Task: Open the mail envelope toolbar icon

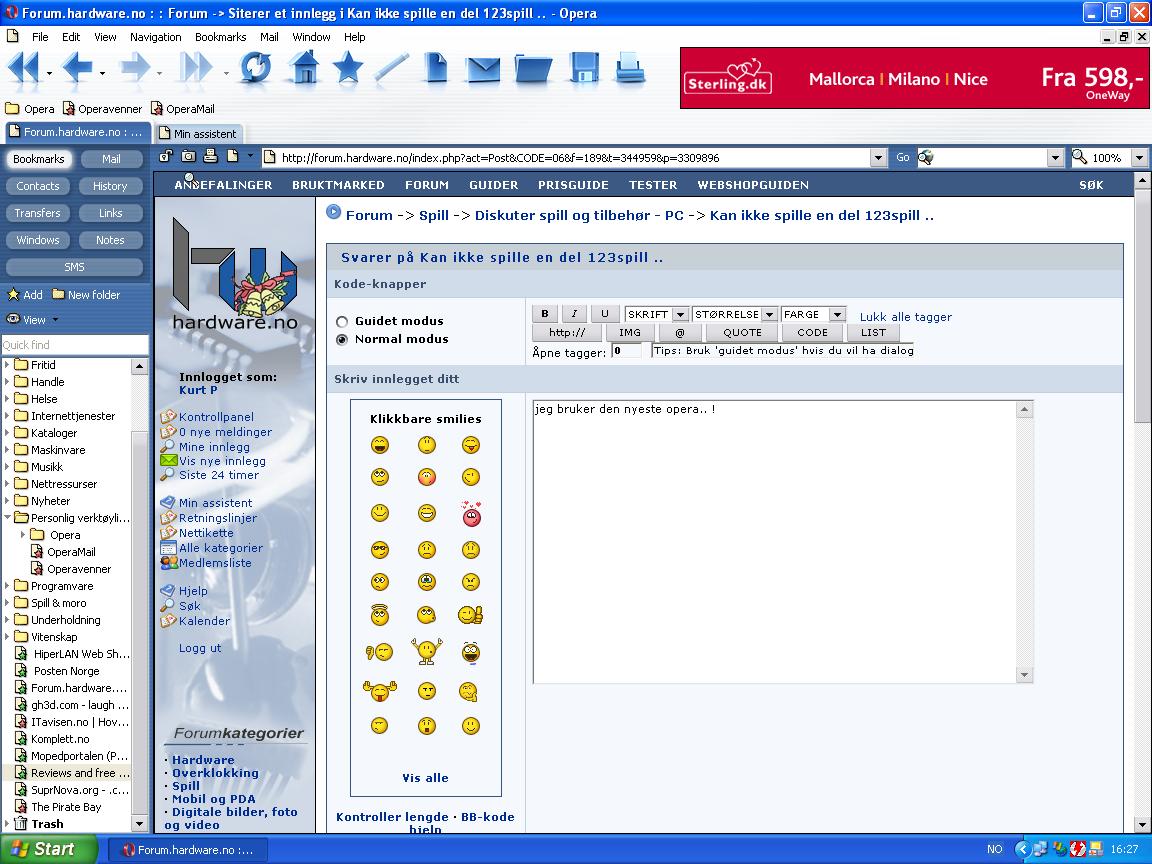Action: point(483,69)
